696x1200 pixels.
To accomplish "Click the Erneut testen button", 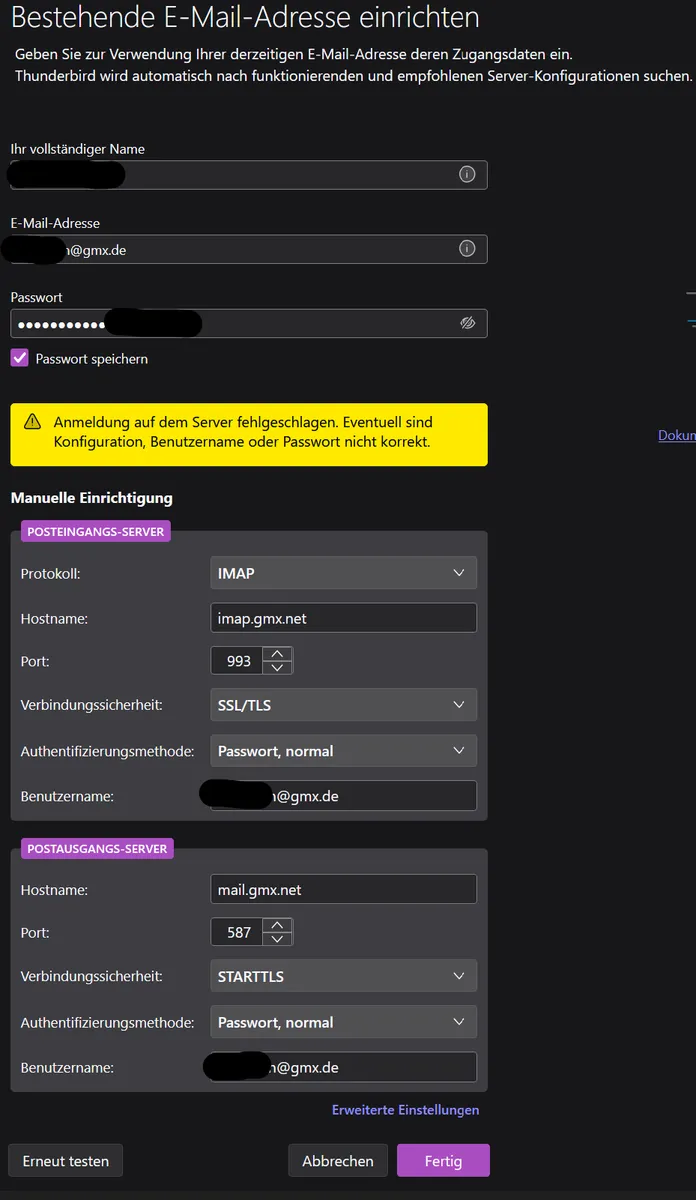I will (66, 1161).
